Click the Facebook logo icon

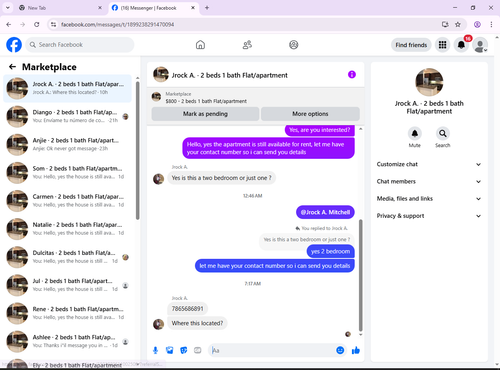pos(14,45)
